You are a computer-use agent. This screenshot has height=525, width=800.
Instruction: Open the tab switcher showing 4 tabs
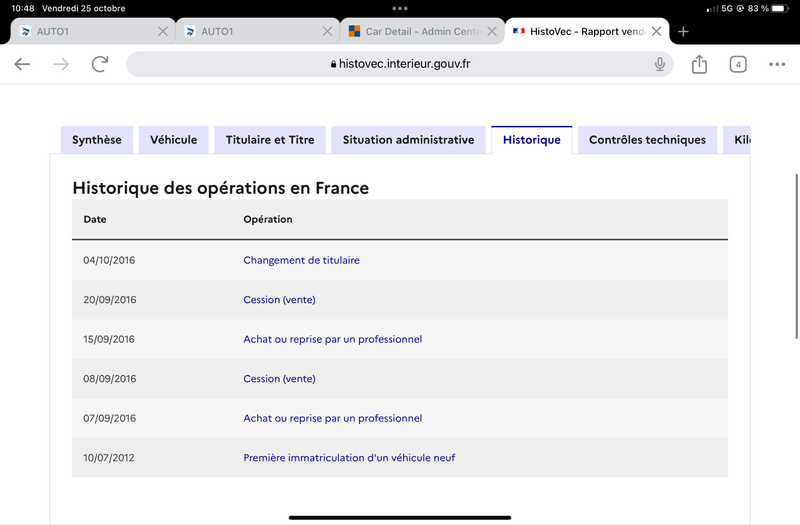pyautogui.click(x=738, y=64)
